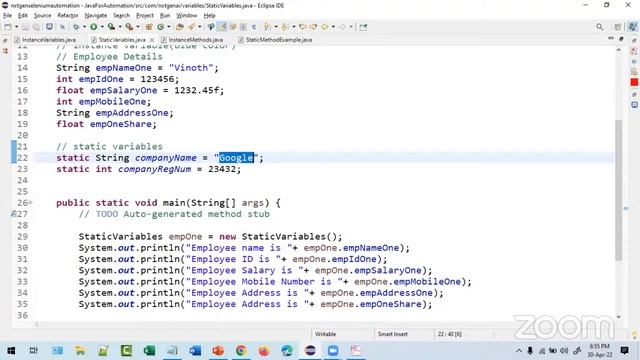The width and height of the screenshot is (640, 360).
Task: Click the Save icon in toolbar
Action: 26,27
